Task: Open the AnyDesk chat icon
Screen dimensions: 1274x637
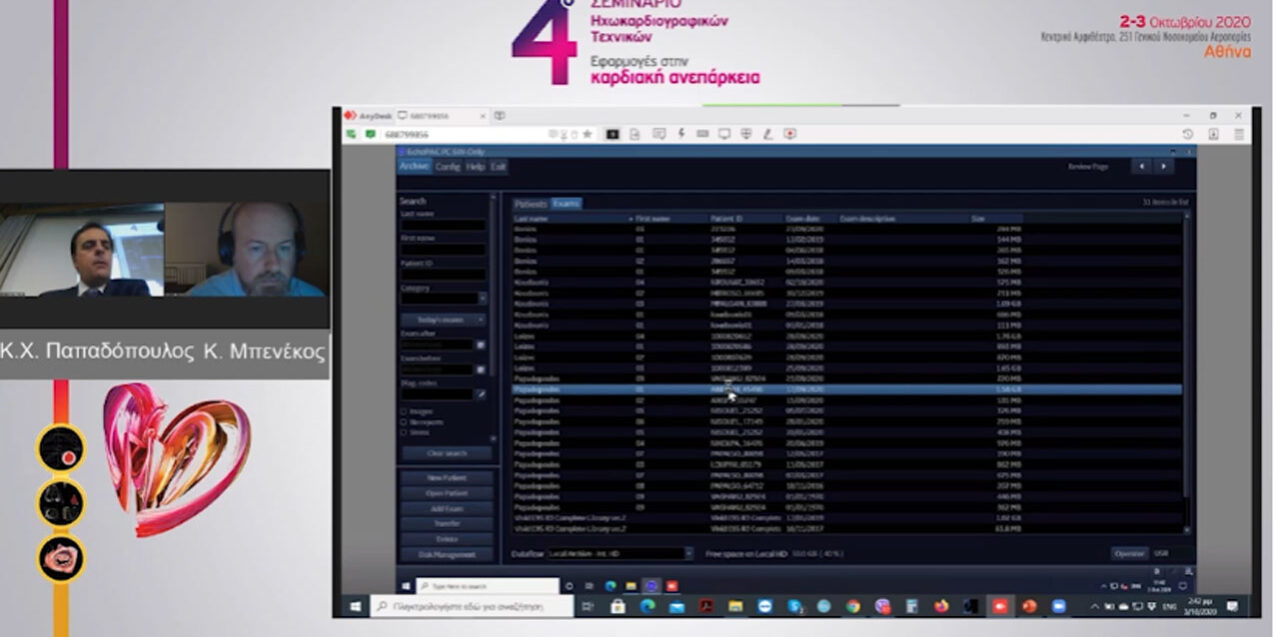Action: [659, 133]
